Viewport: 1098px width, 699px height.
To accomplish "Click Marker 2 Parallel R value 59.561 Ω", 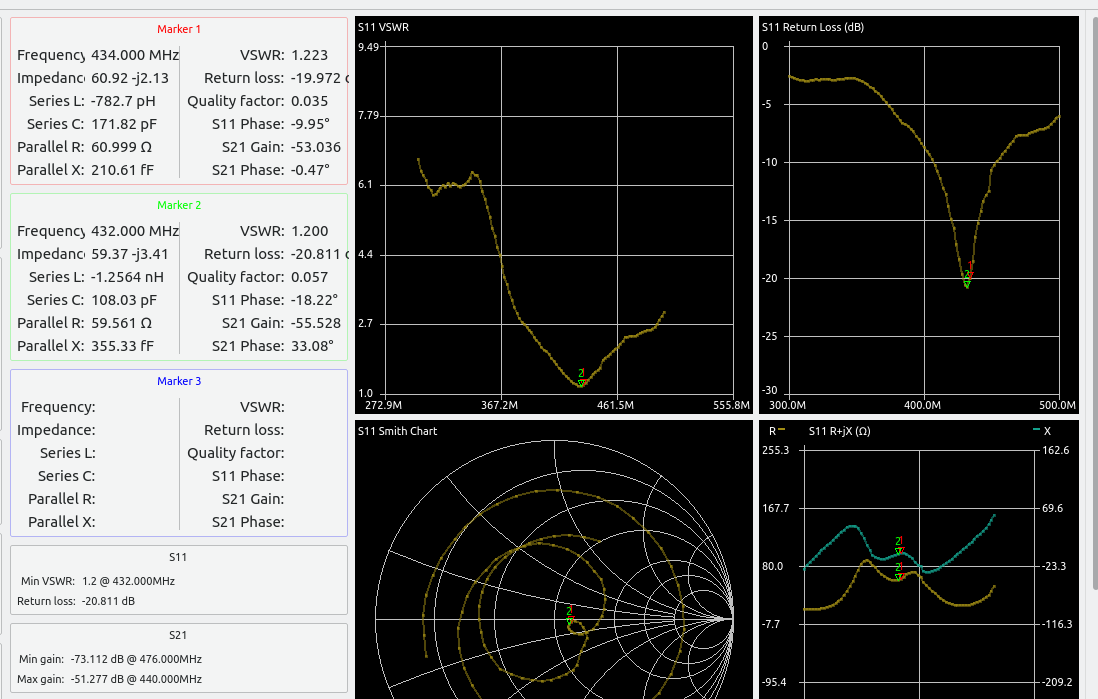I will (x=121, y=323).
